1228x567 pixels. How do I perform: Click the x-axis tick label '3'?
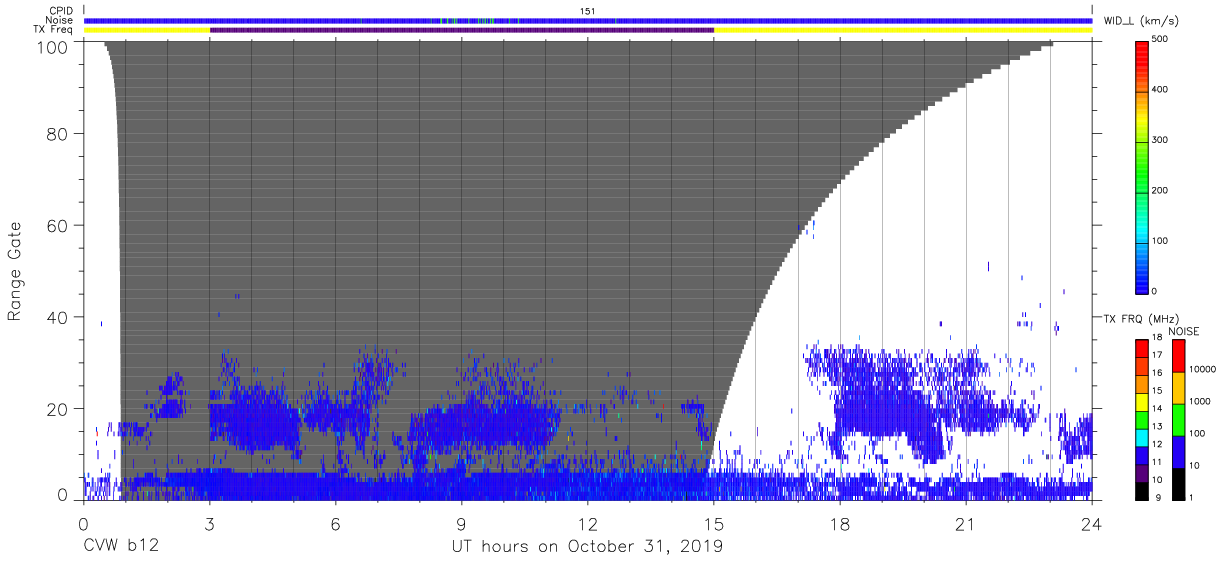[x=209, y=523]
